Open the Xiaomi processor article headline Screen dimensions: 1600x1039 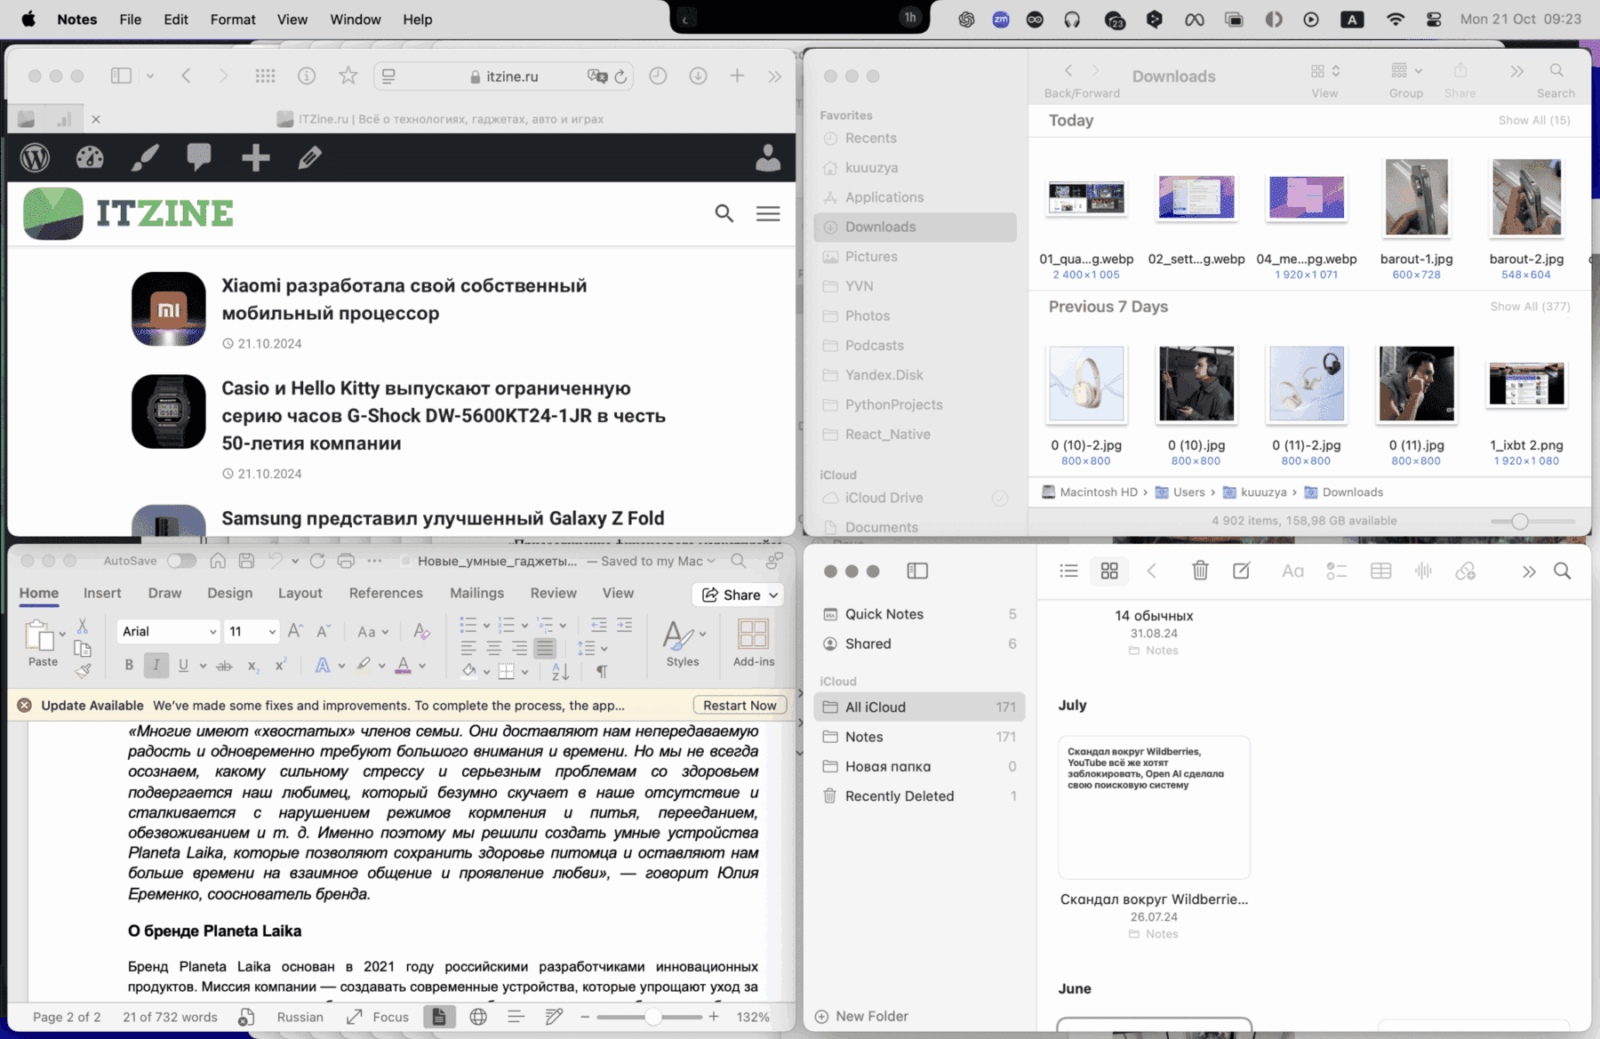click(404, 299)
